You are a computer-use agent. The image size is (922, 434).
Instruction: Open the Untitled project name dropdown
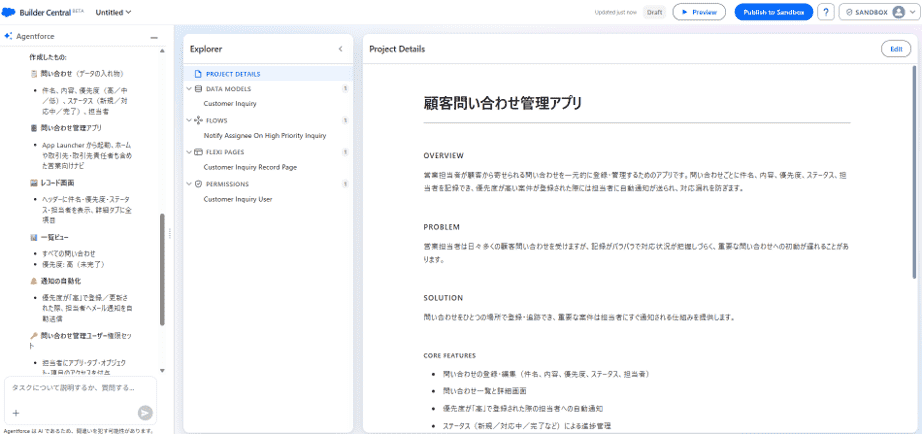point(113,12)
